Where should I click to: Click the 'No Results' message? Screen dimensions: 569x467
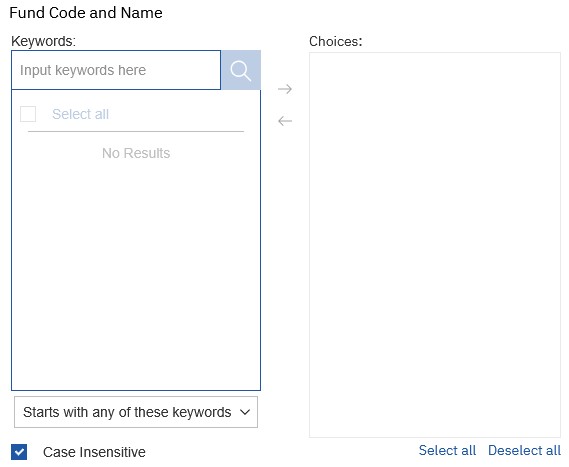pyautogui.click(x=136, y=153)
